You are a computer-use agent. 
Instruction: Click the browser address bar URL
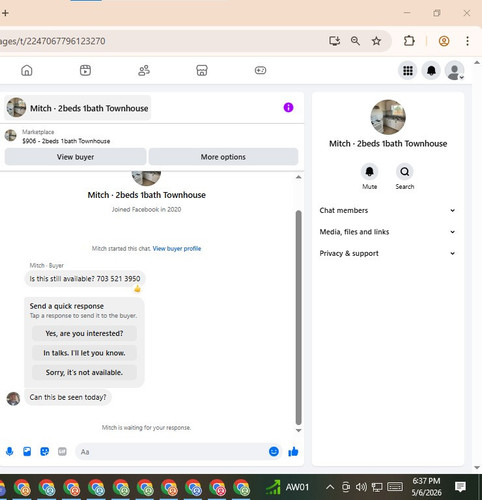point(53,41)
